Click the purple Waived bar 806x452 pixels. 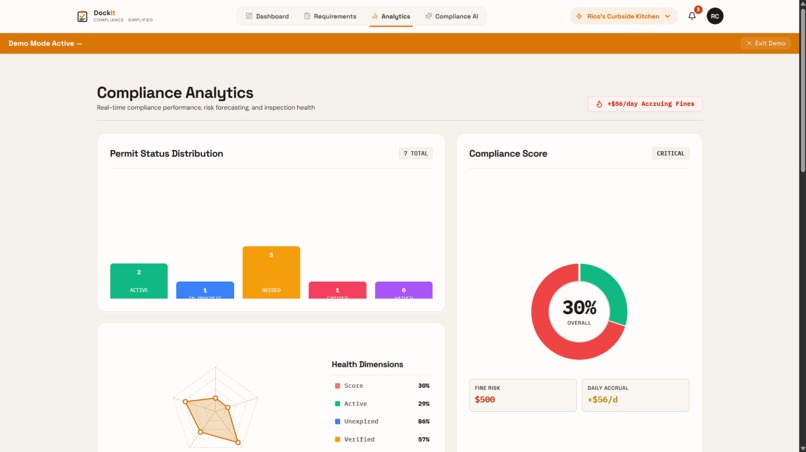[x=404, y=290]
